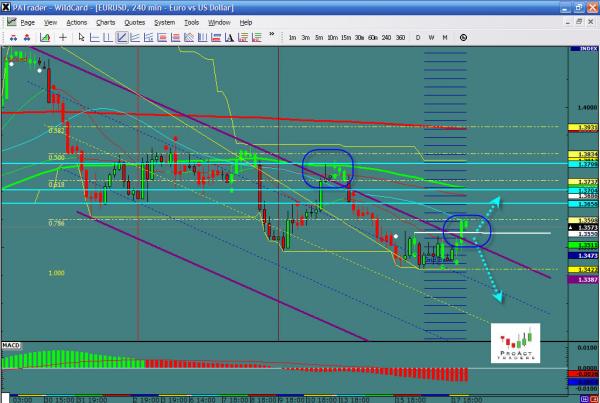
Task: Select the vertical bars drawing tool
Action: pyautogui.click(x=202, y=38)
